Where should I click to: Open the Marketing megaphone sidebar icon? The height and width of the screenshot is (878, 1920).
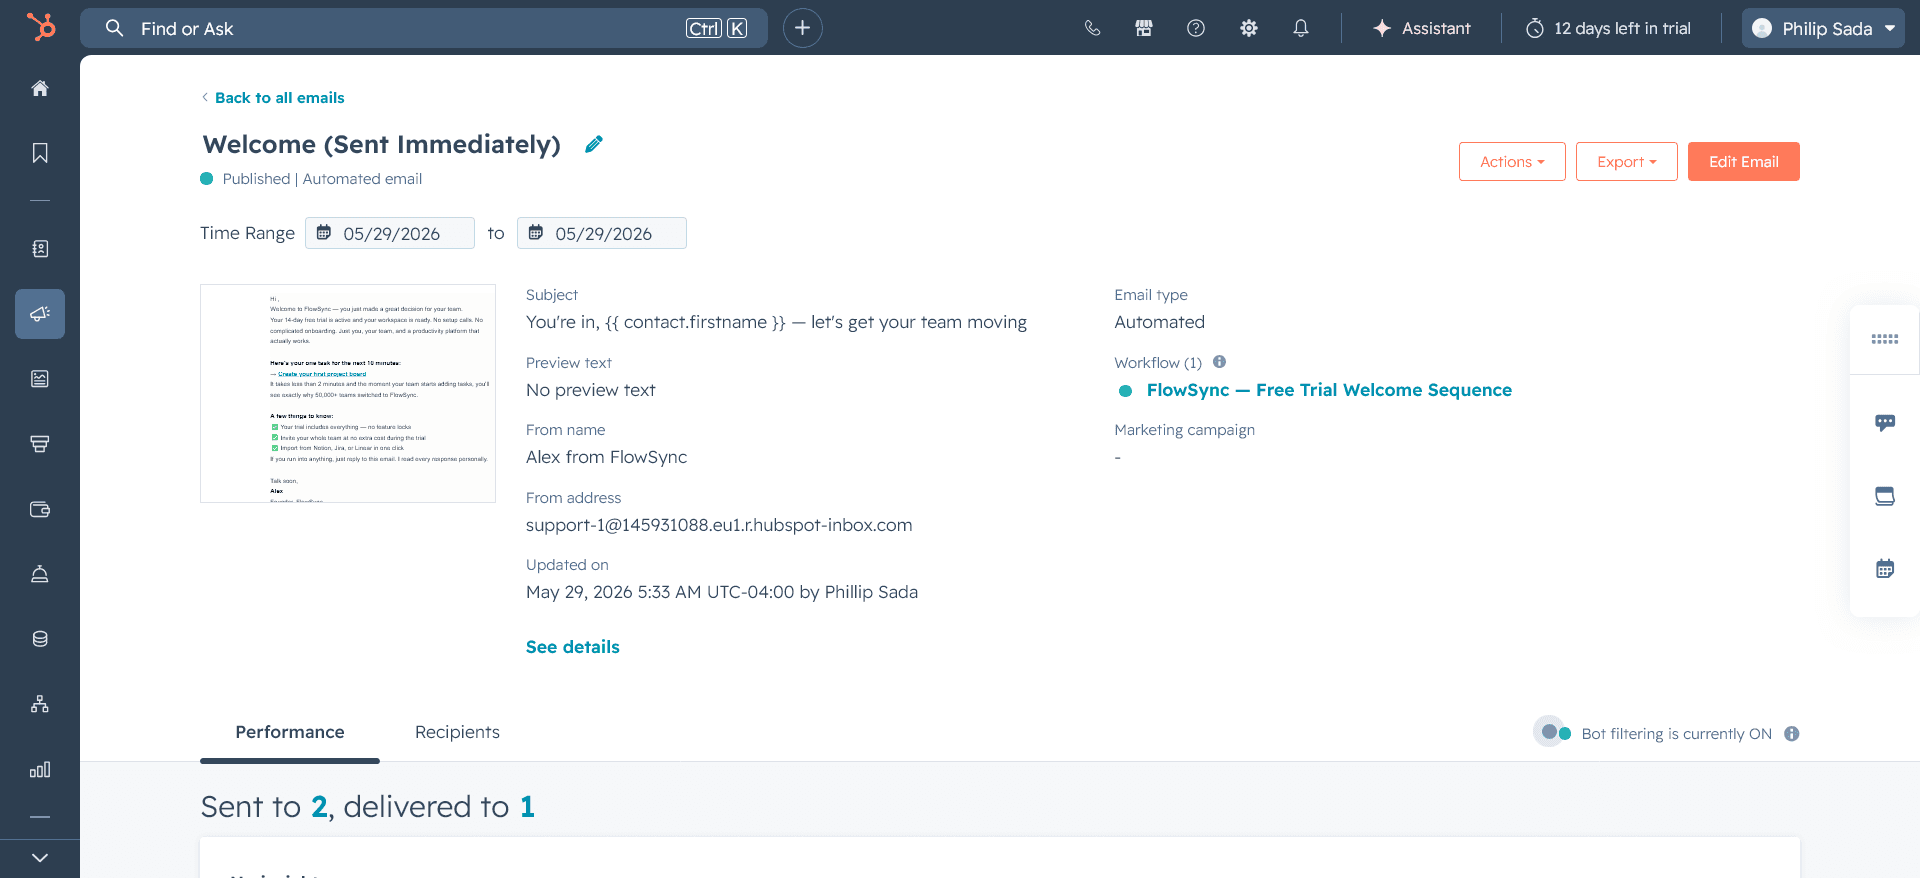[x=40, y=314]
